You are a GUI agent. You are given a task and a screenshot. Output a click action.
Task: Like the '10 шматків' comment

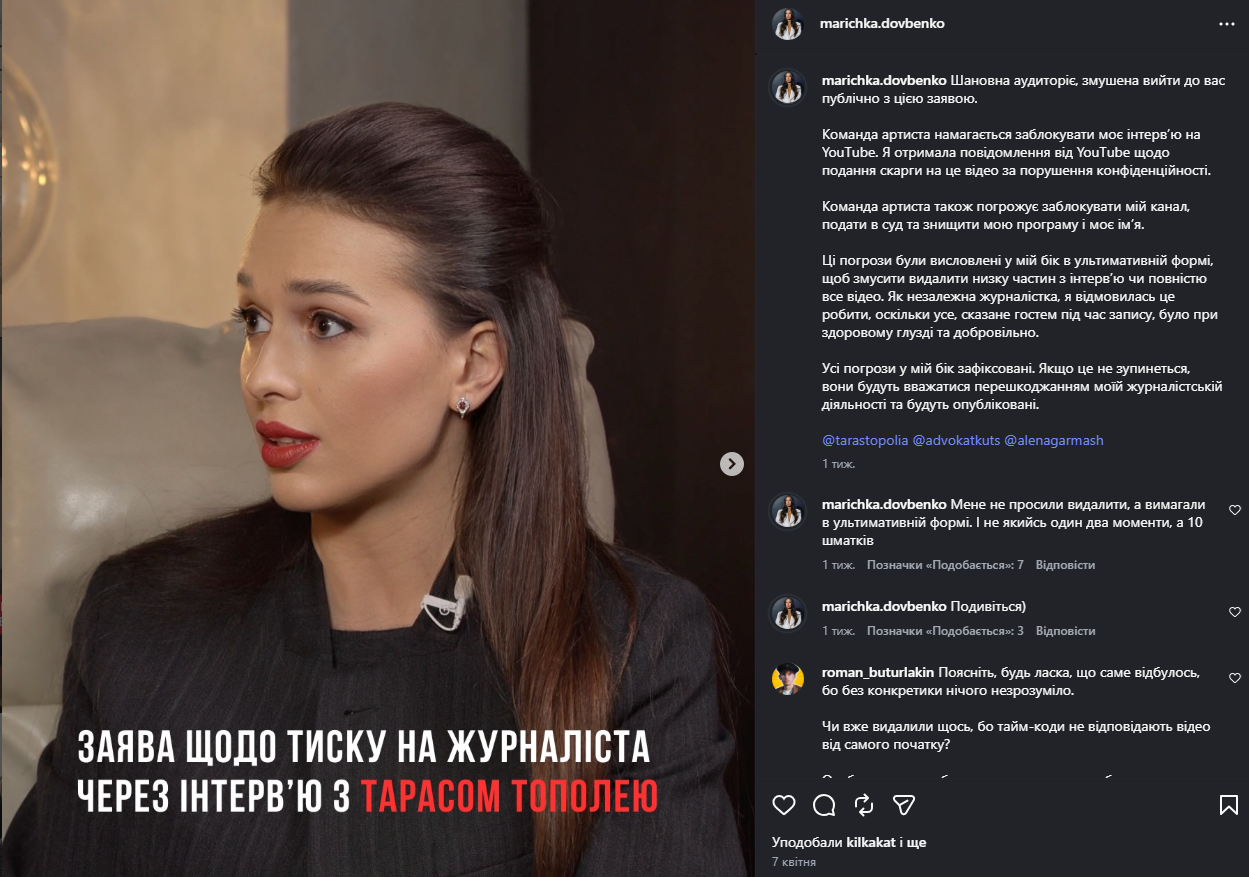(x=1234, y=510)
